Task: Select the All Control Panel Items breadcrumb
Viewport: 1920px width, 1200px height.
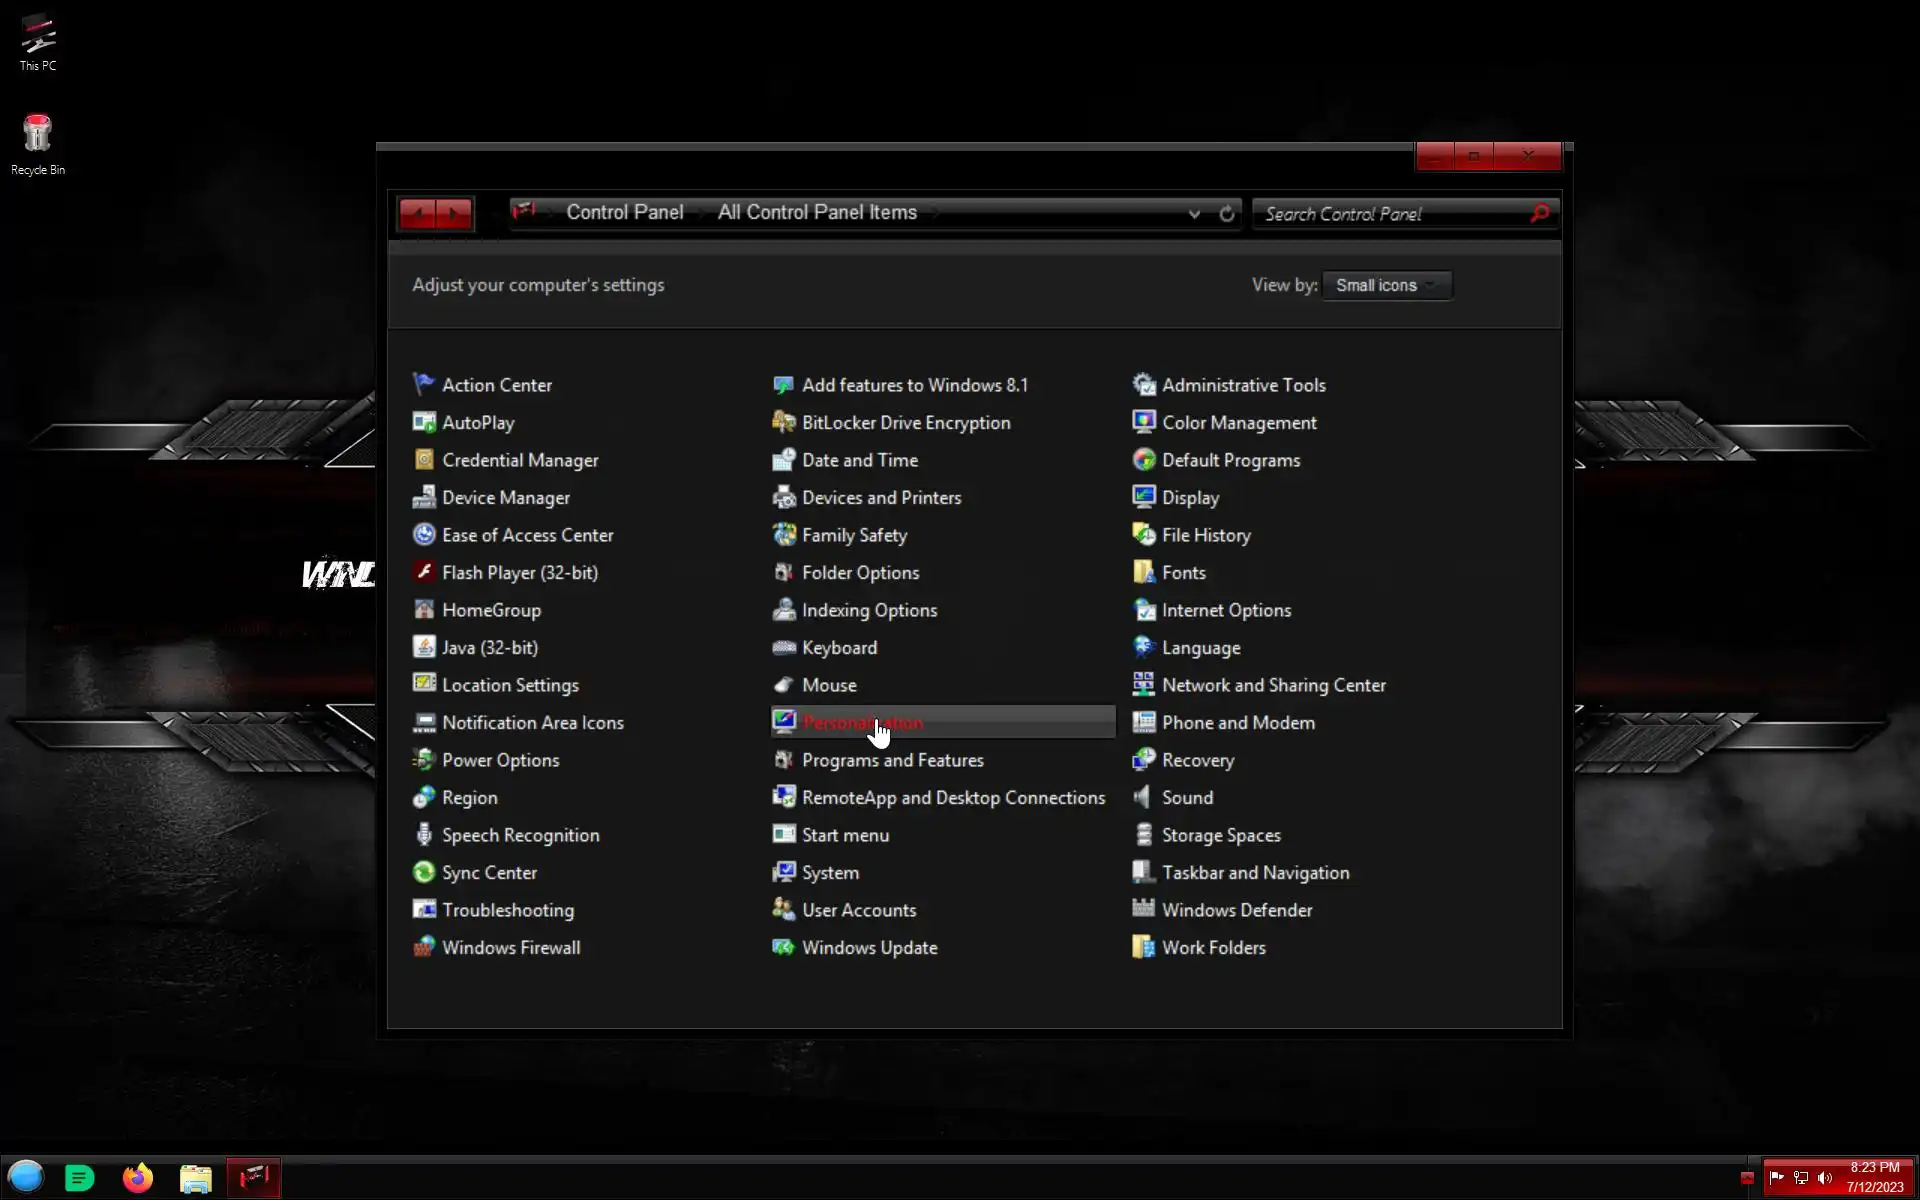Action: click(816, 212)
